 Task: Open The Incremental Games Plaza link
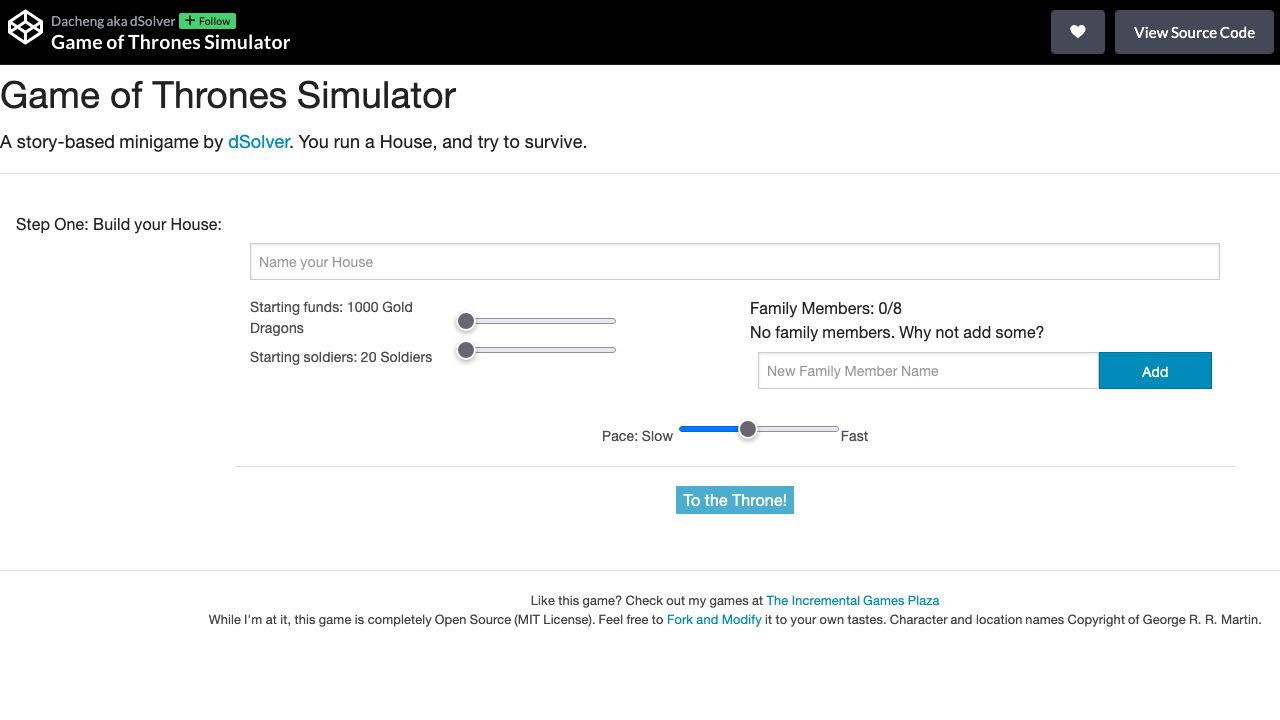click(x=853, y=601)
